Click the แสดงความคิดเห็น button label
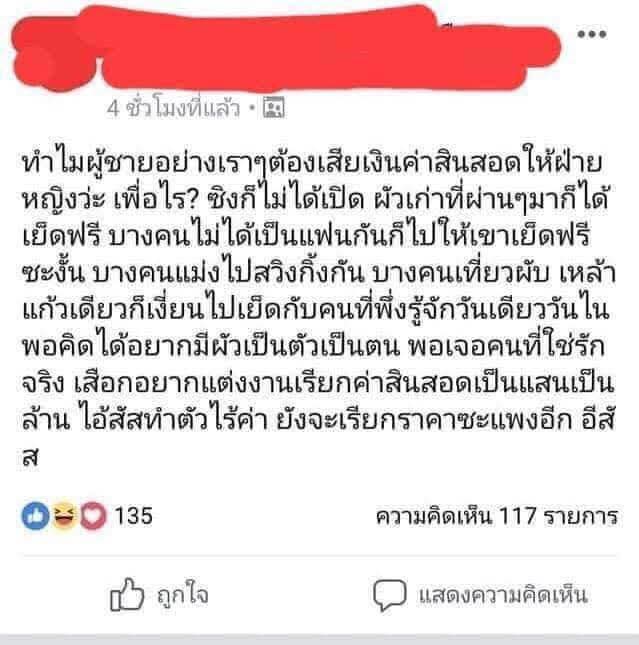639x645 pixels. 503,595
